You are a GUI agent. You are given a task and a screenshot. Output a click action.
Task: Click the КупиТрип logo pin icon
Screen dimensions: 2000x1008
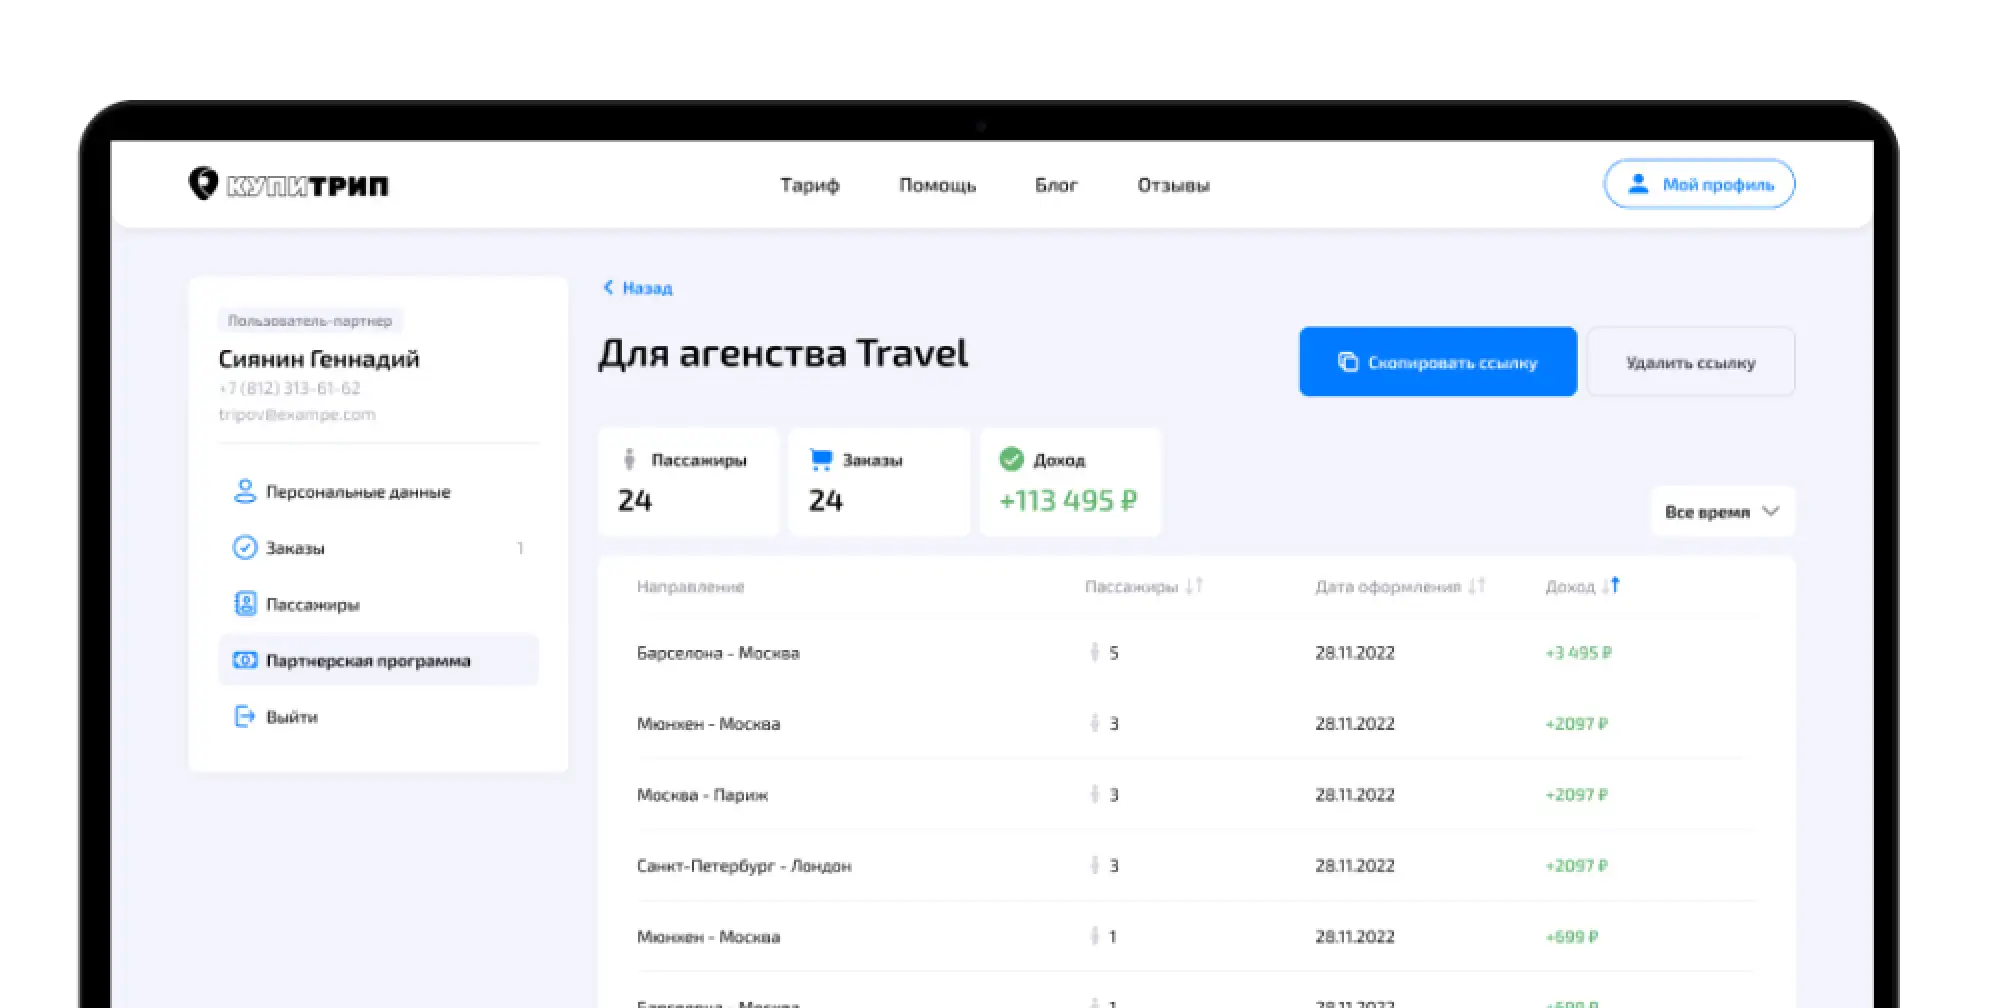[x=203, y=184]
